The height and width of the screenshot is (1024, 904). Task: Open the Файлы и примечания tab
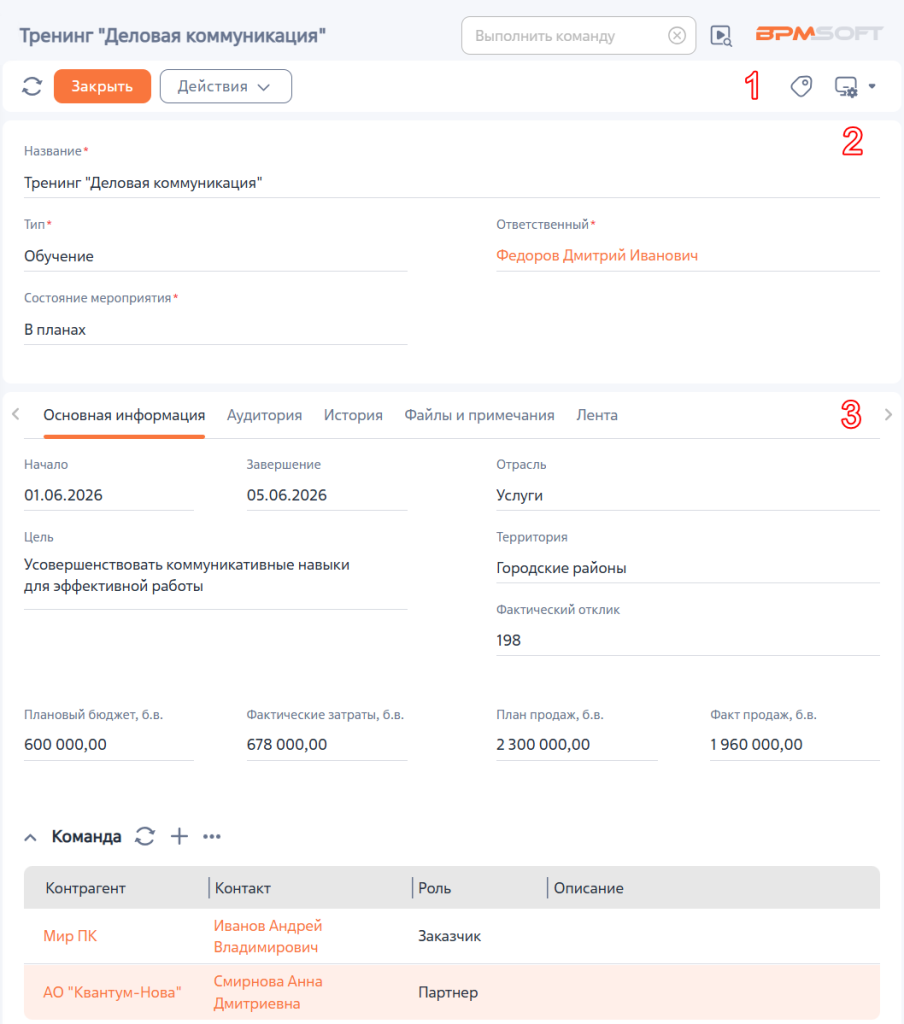coord(479,415)
